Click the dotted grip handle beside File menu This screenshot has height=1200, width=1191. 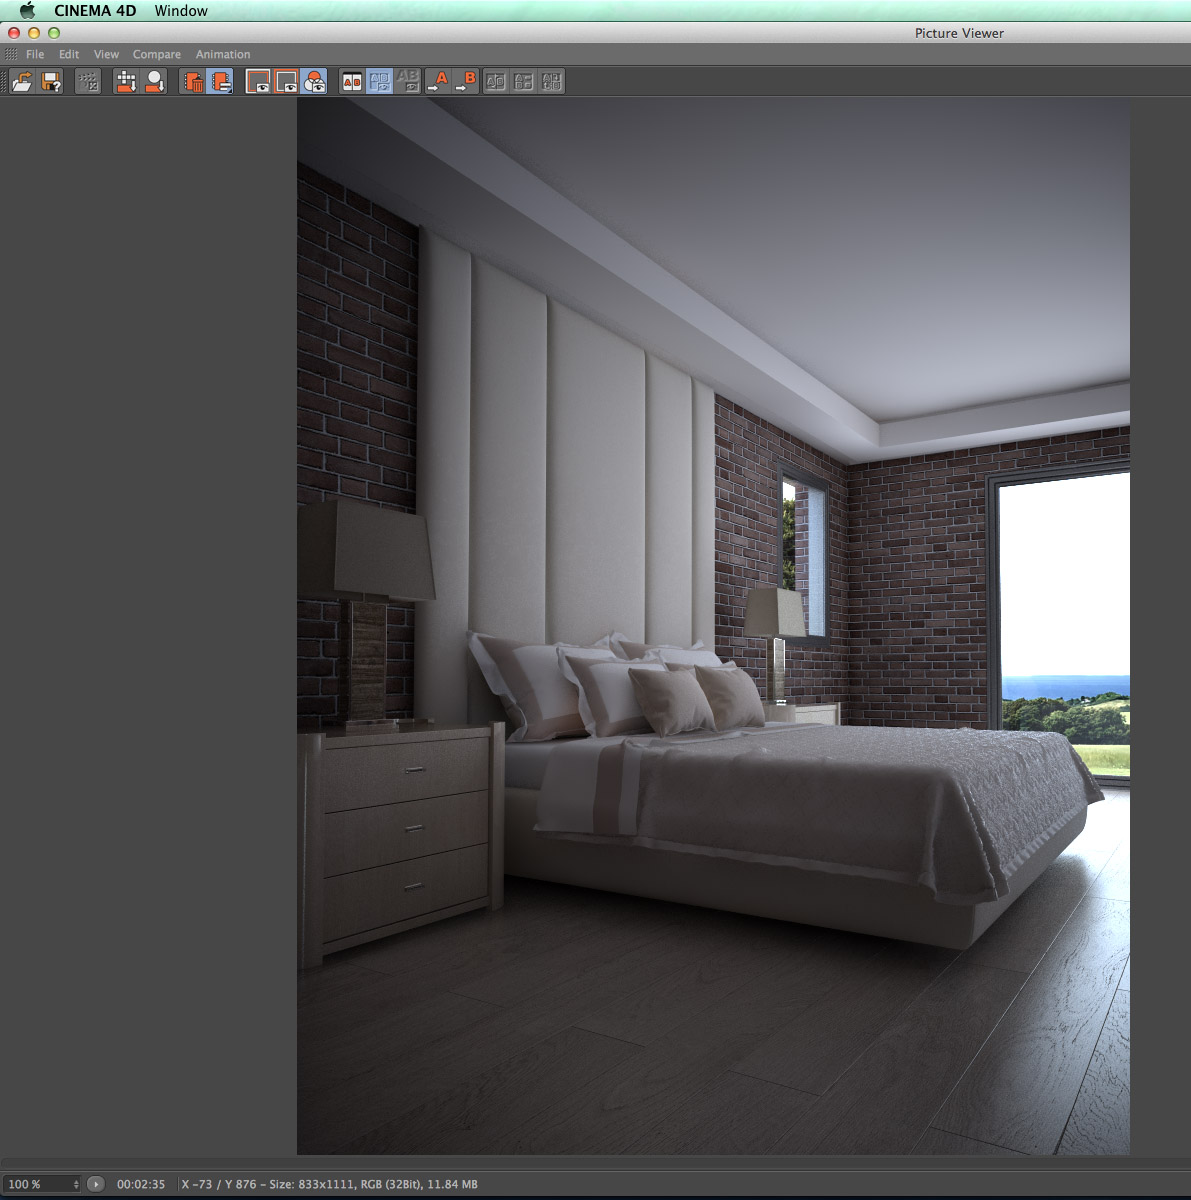(x=11, y=55)
